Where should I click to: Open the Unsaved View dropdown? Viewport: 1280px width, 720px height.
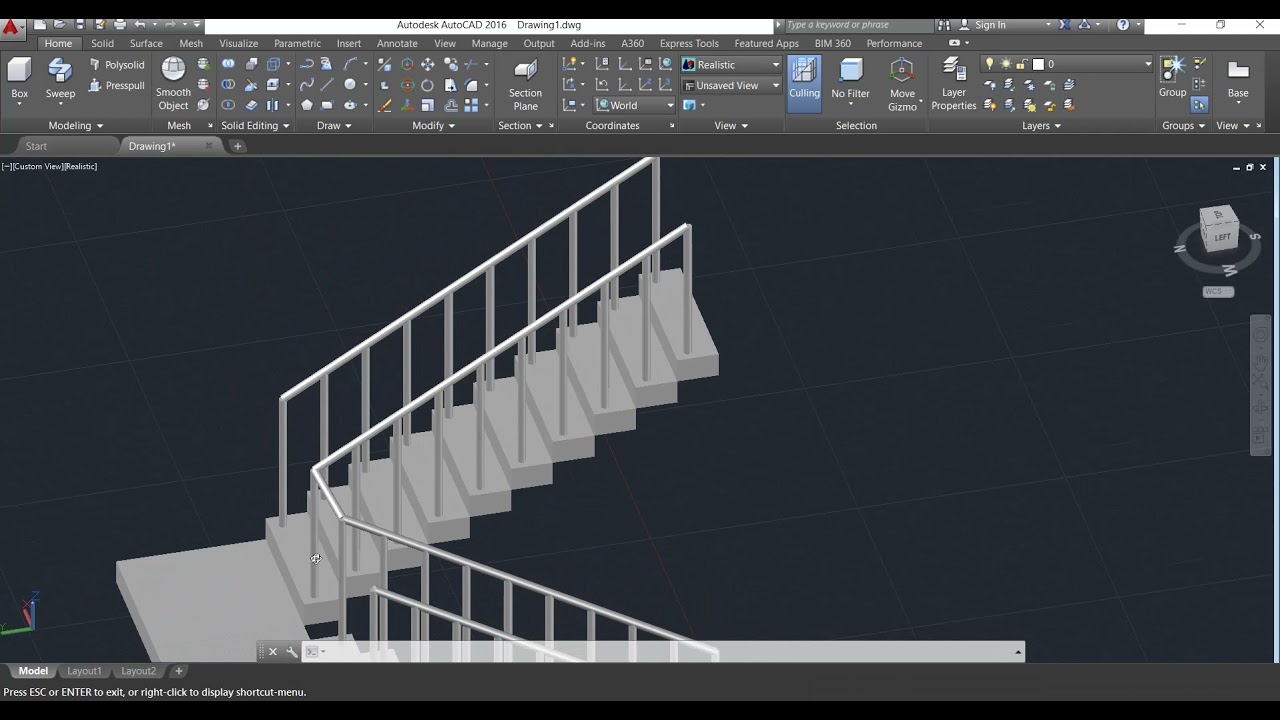(731, 85)
